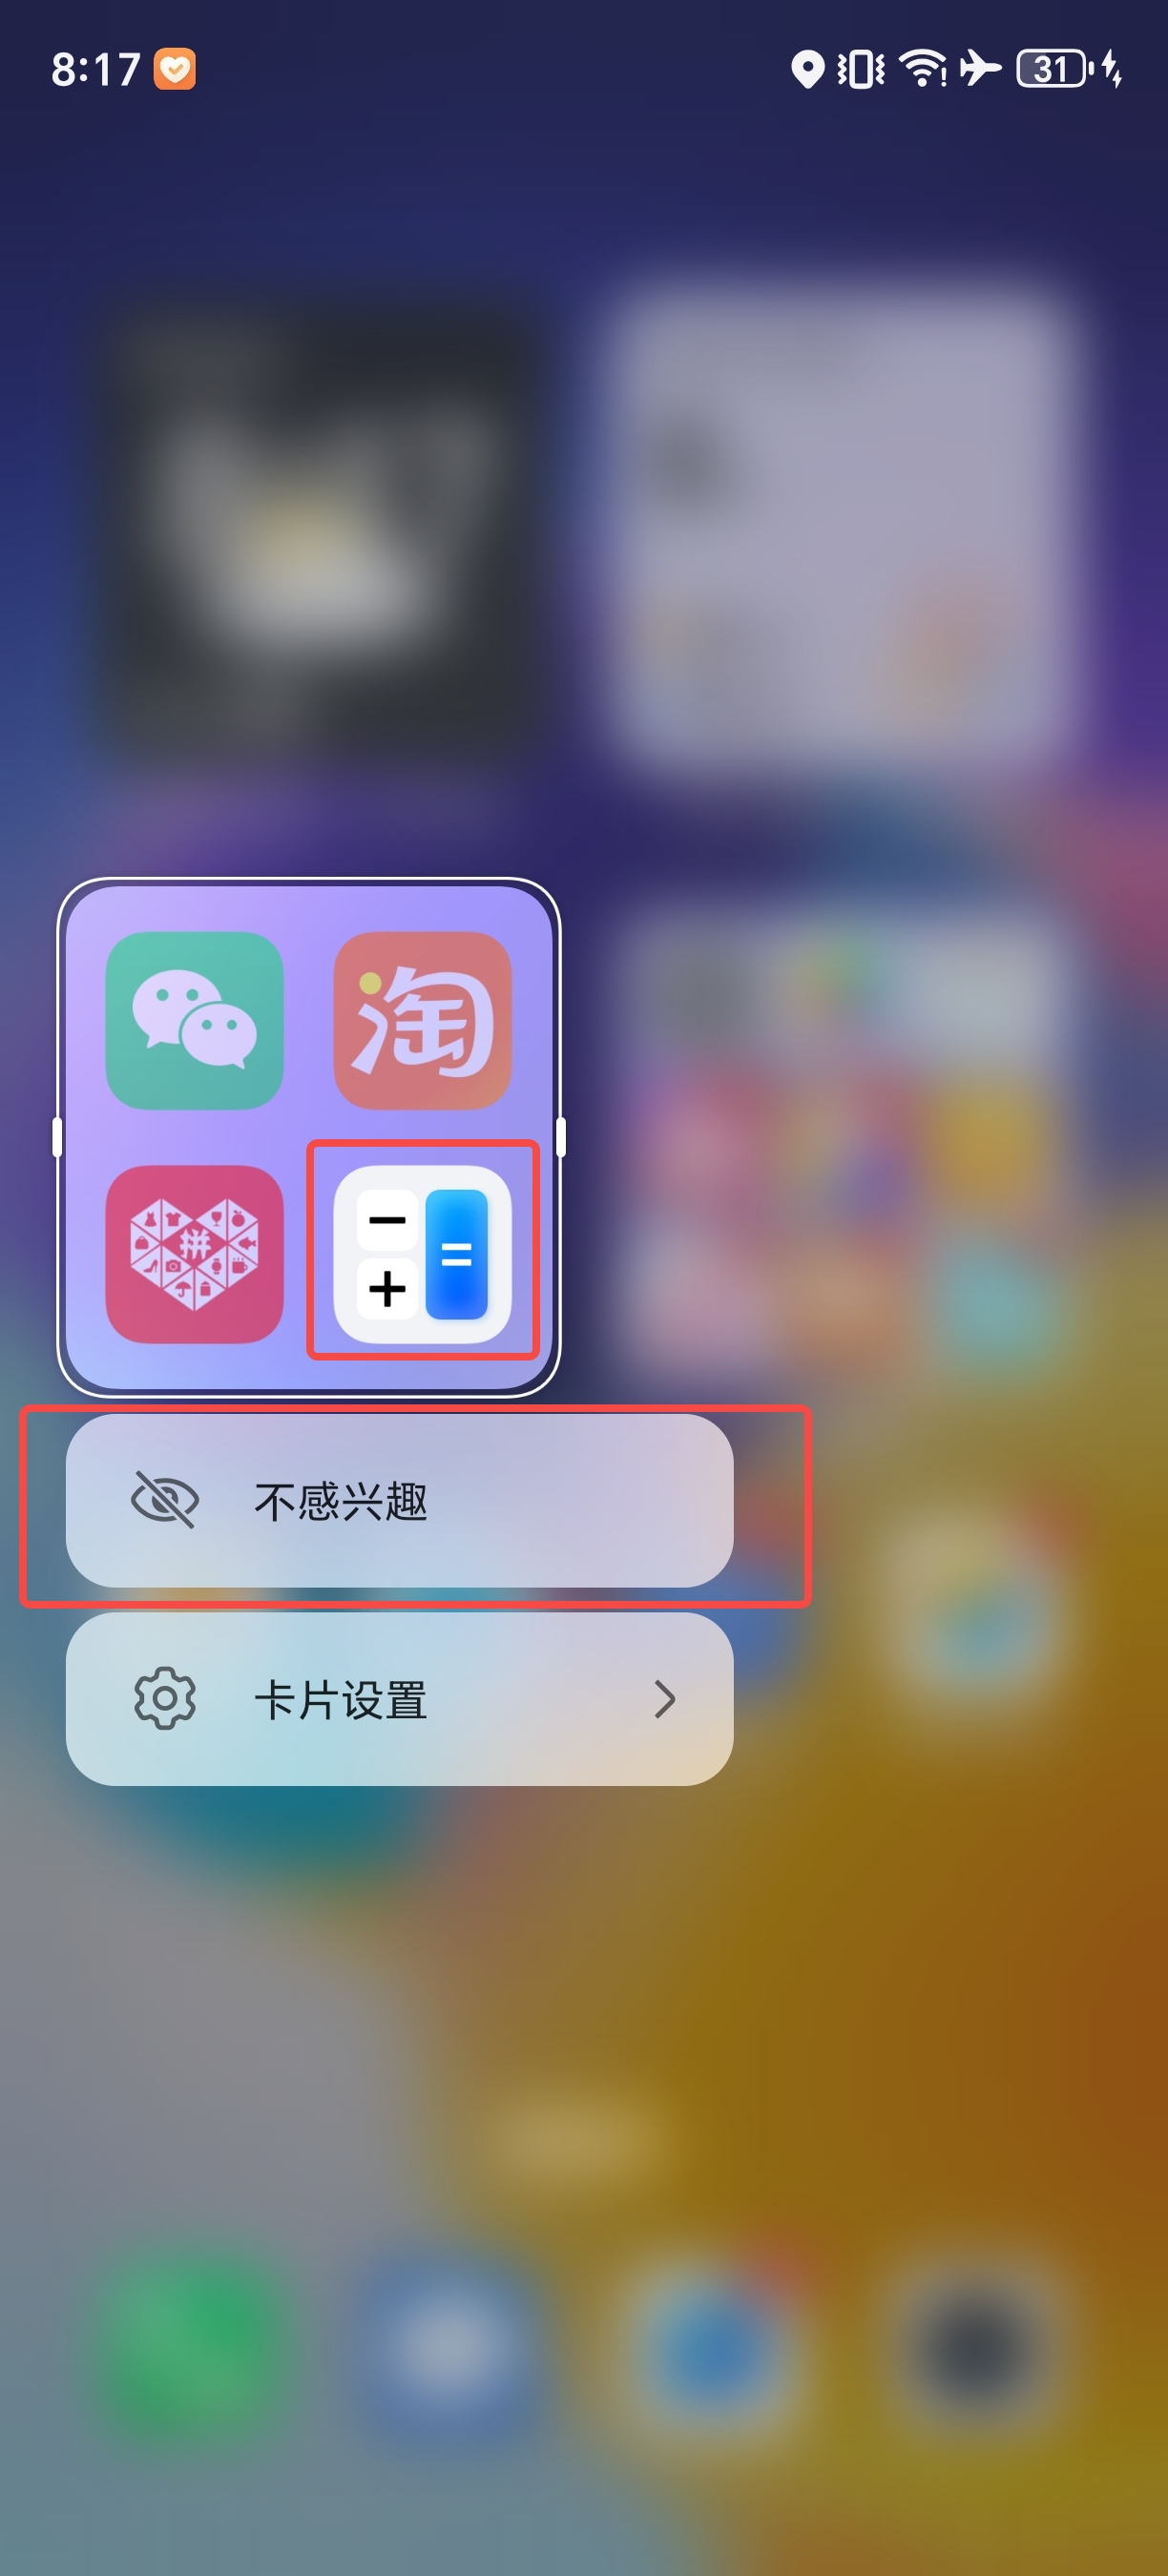Tap the battery level indicator

point(1053,68)
